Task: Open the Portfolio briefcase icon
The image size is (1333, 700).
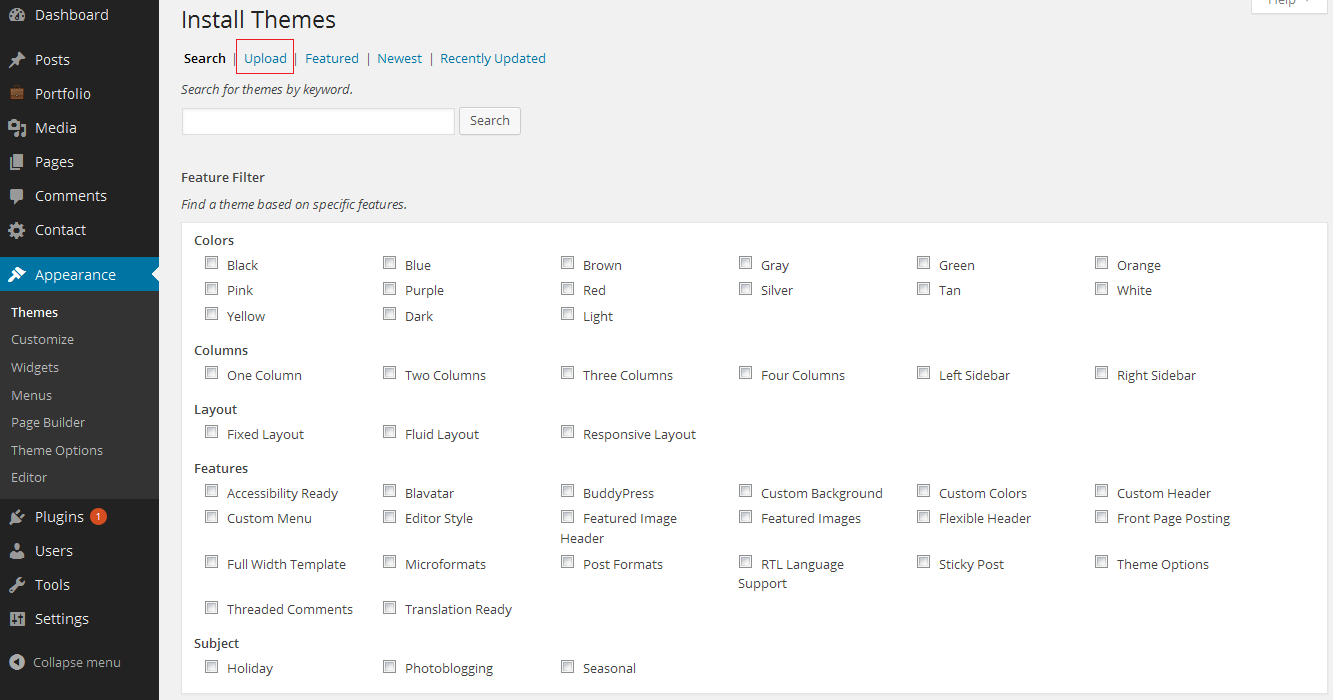Action: 17,94
